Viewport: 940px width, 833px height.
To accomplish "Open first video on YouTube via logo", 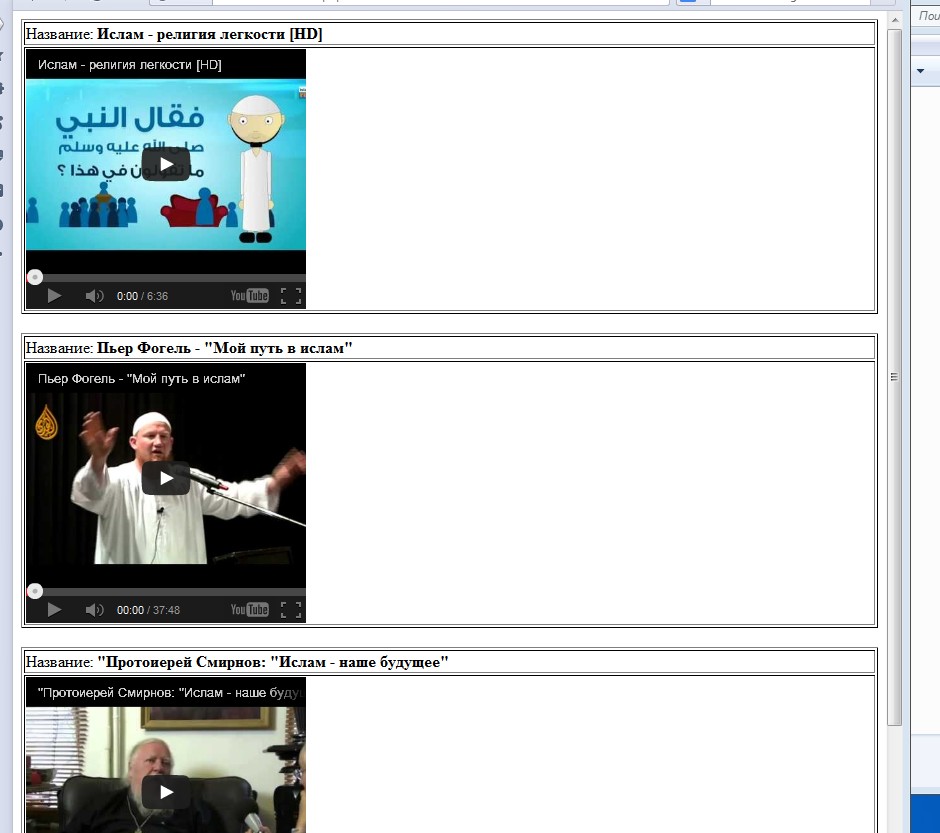I will coord(249,296).
